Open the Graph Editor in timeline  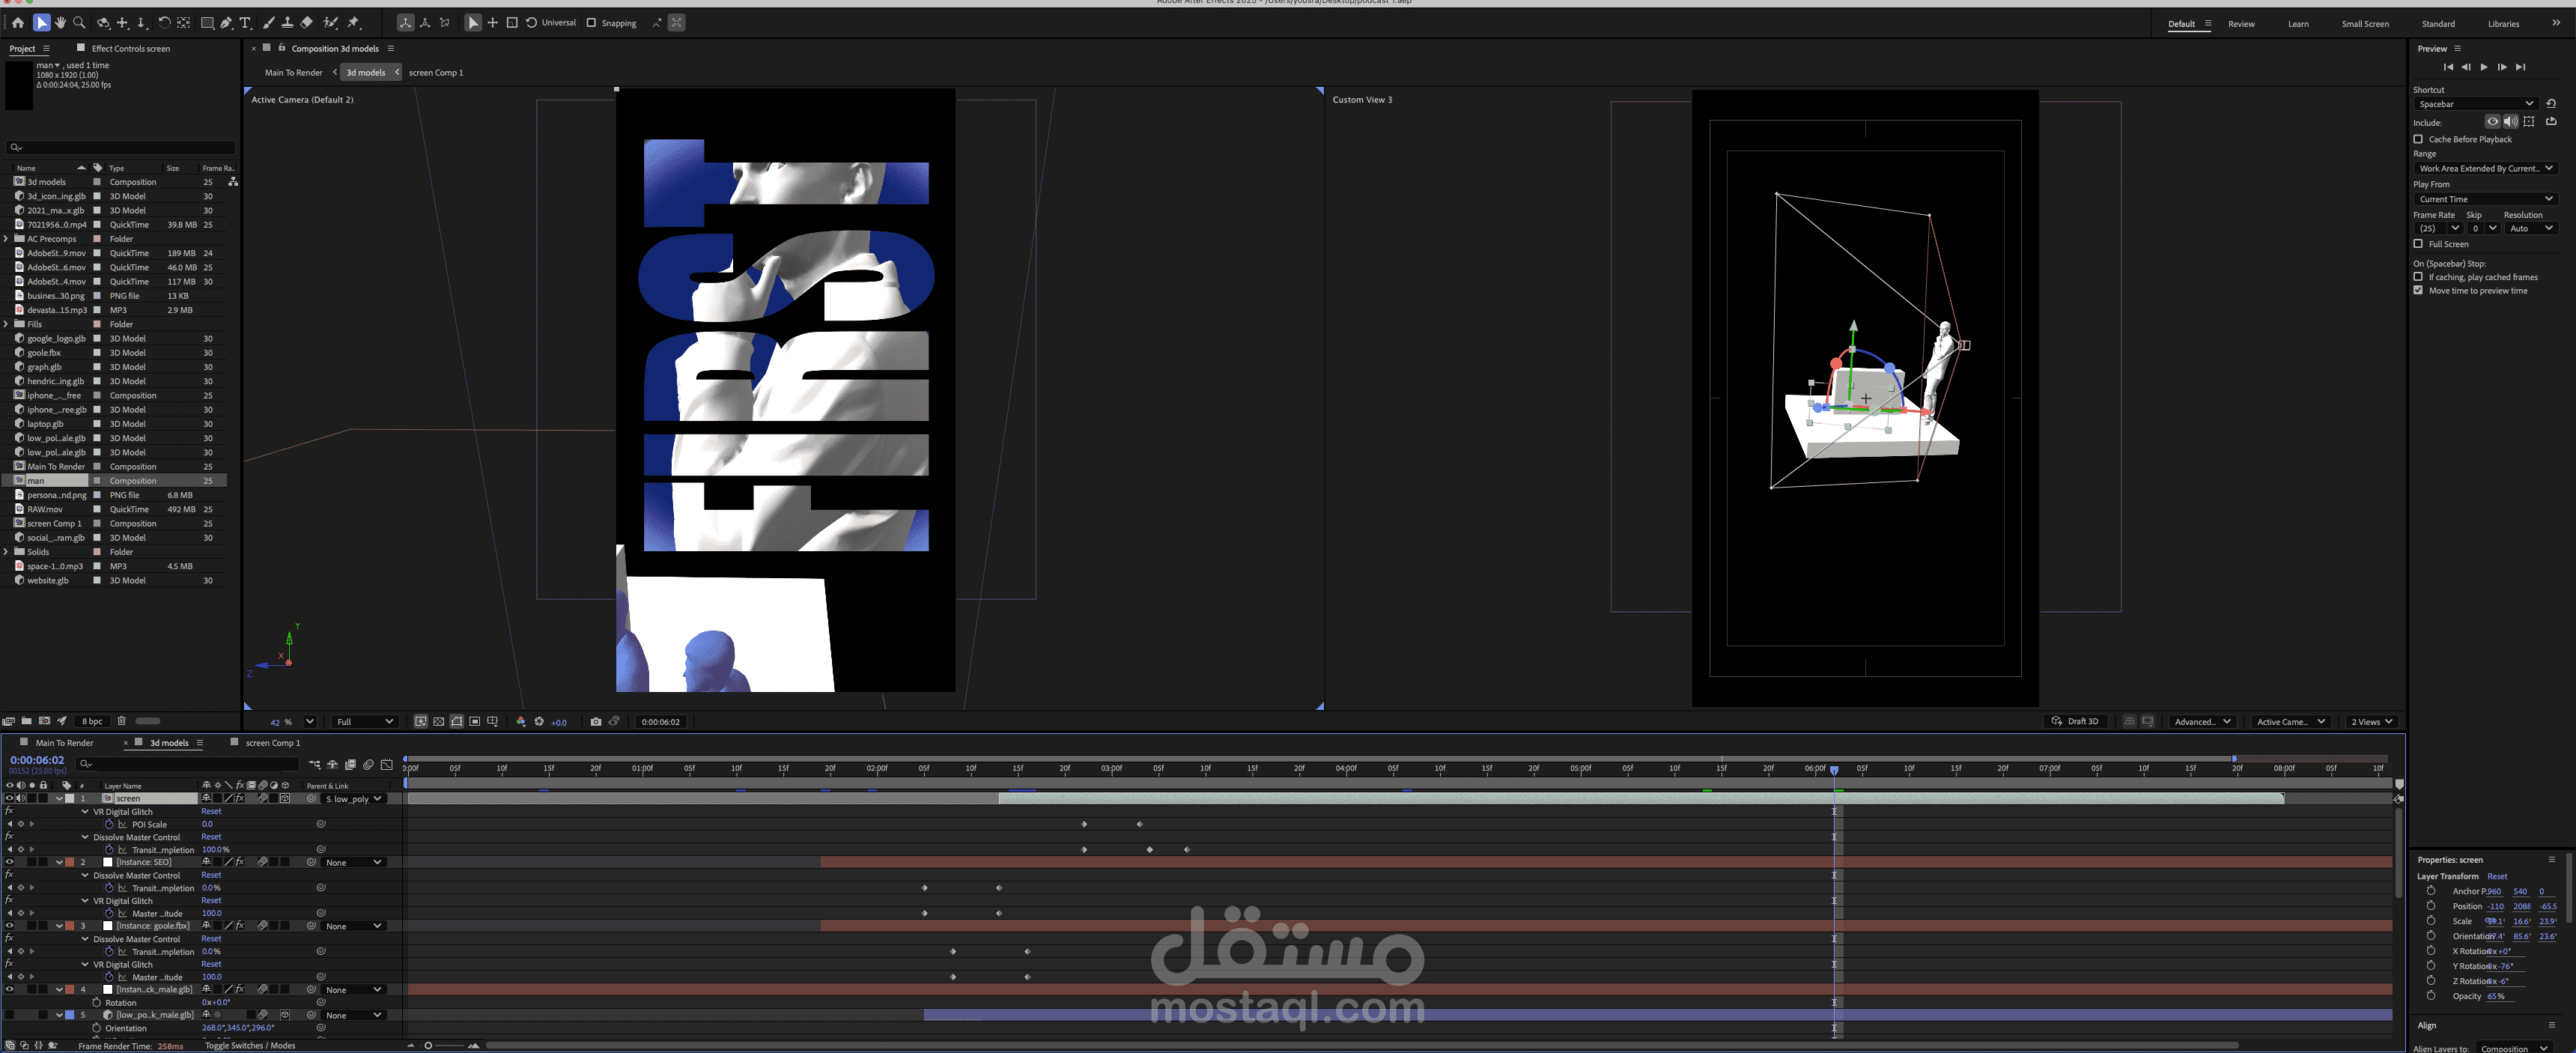click(387, 765)
